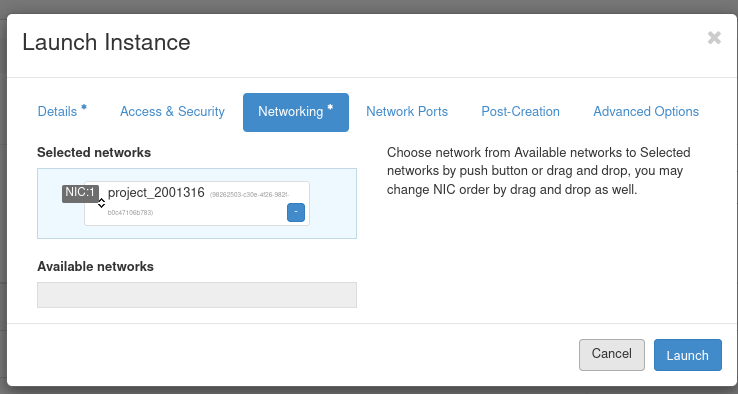Image resolution: width=738 pixels, height=394 pixels.
Task: Click the Selected networks heading
Action: [x=94, y=153]
